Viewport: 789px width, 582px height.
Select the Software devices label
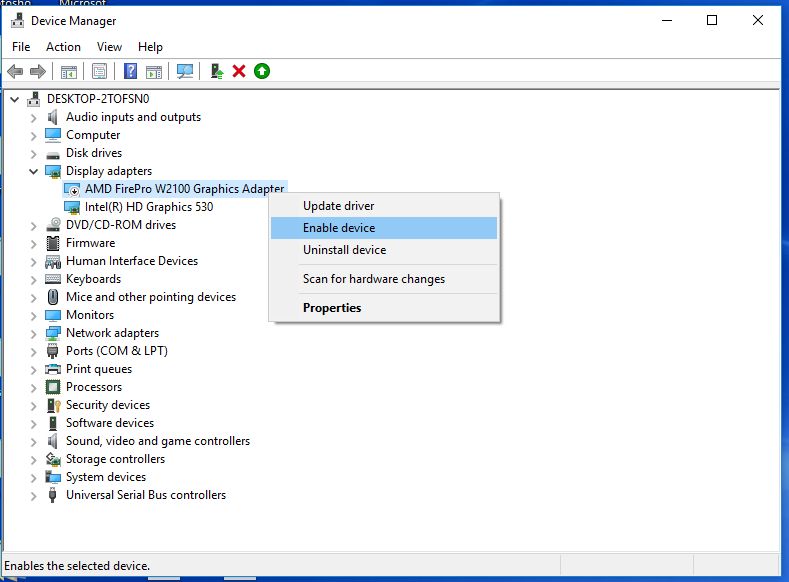(x=110, y=423)
